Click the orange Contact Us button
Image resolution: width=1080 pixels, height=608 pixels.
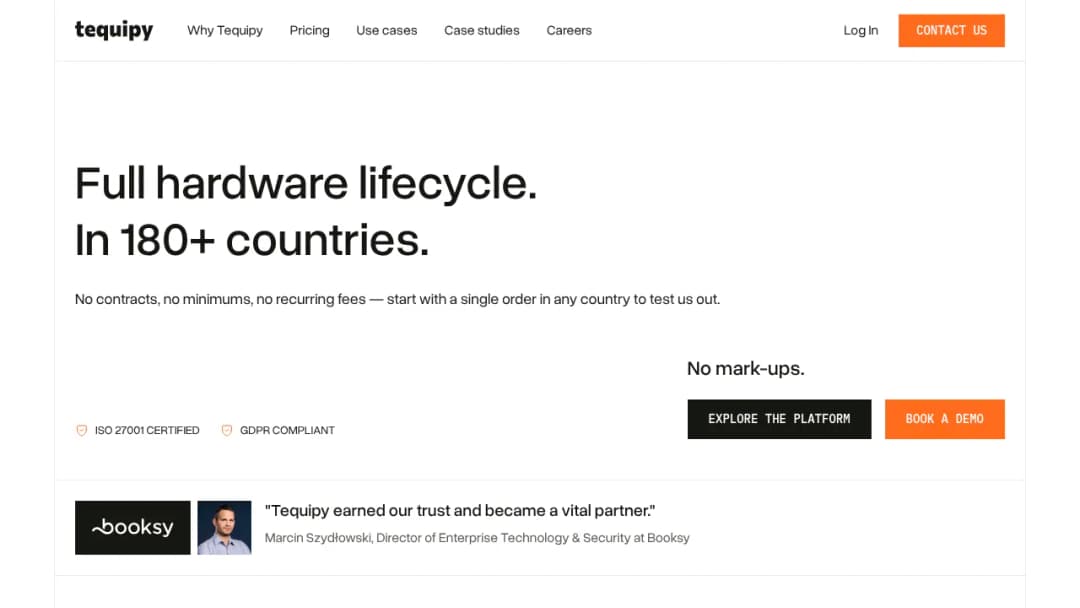pyautogui.click(x=951, y=30)
